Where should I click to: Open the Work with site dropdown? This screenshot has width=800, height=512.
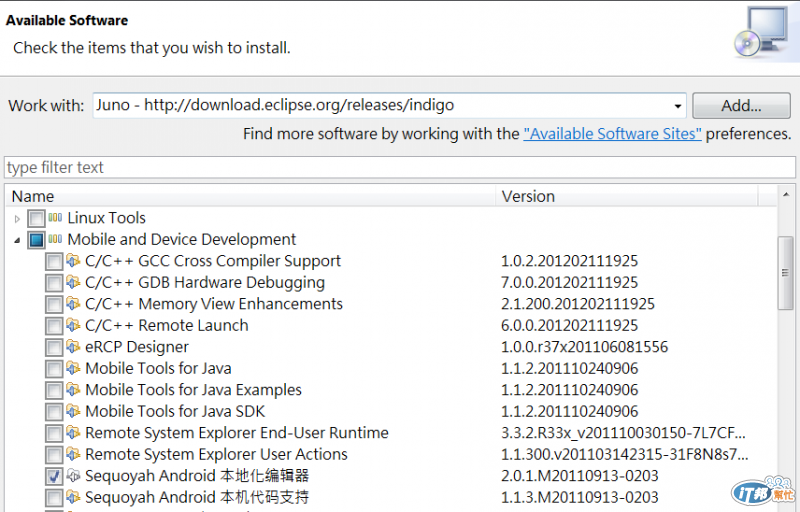point(678,105)
